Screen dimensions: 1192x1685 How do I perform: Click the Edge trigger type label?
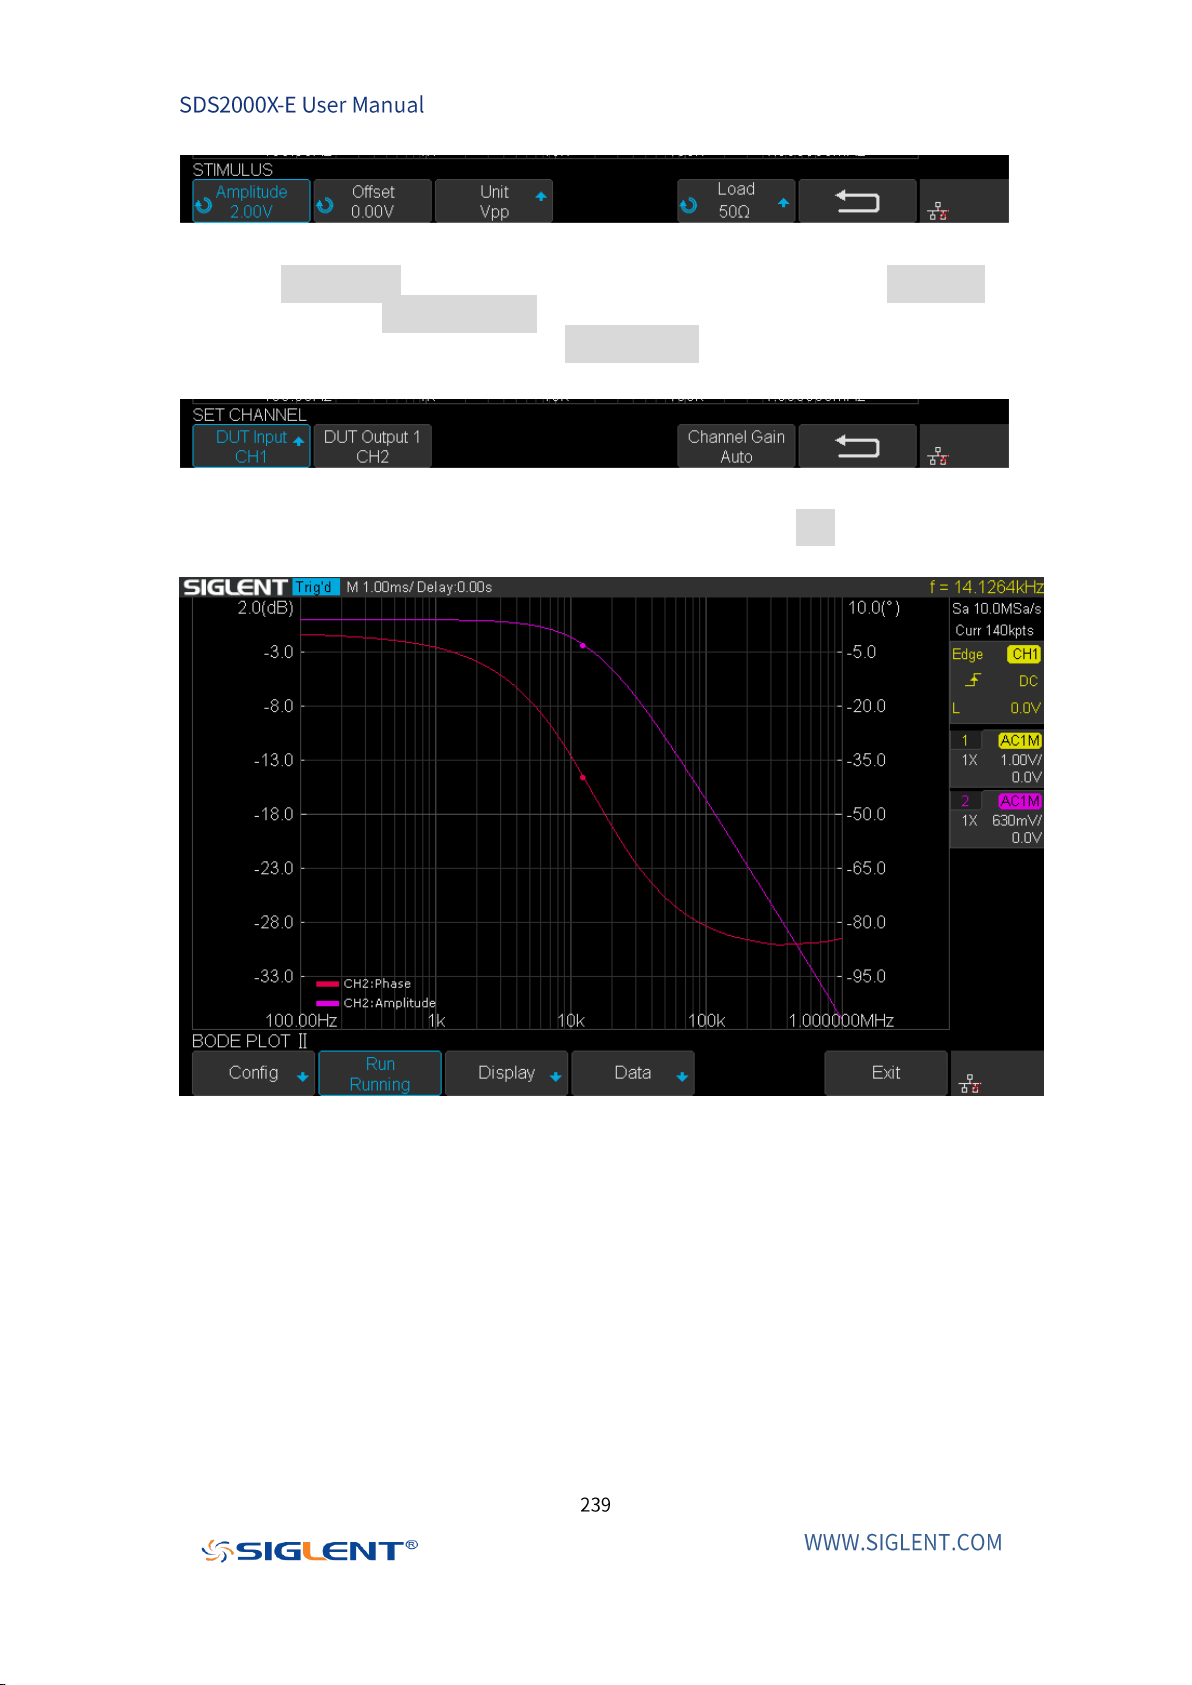click(x=967, y=654)
